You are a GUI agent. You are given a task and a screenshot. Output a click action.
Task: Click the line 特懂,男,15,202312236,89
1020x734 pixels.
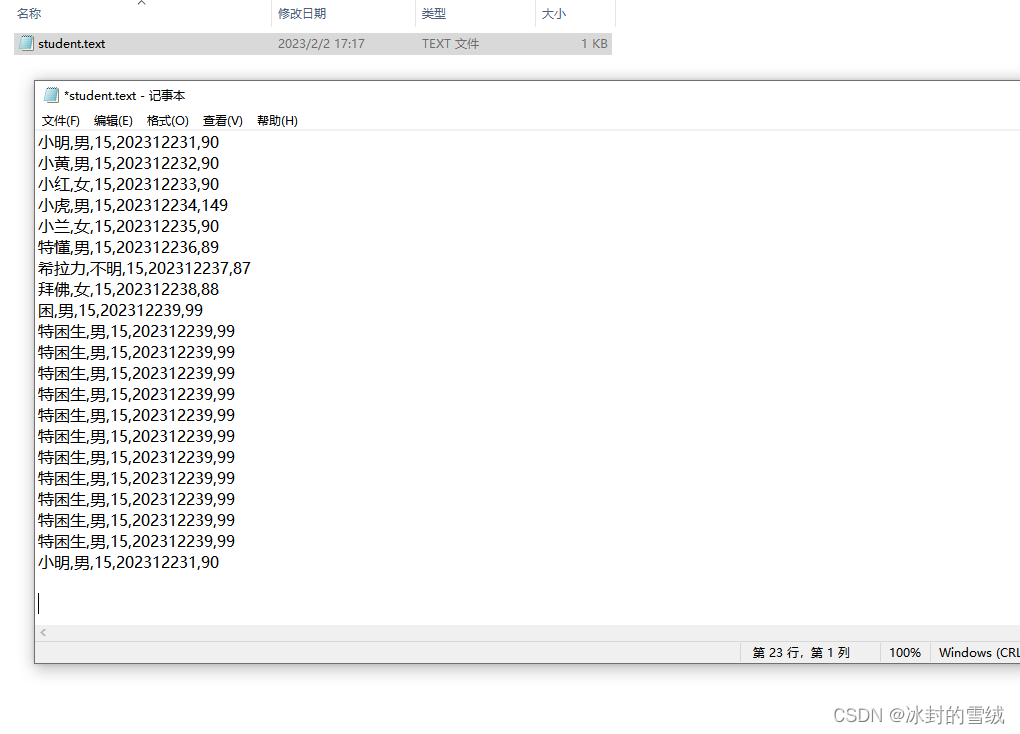click(x=128, y=247)
